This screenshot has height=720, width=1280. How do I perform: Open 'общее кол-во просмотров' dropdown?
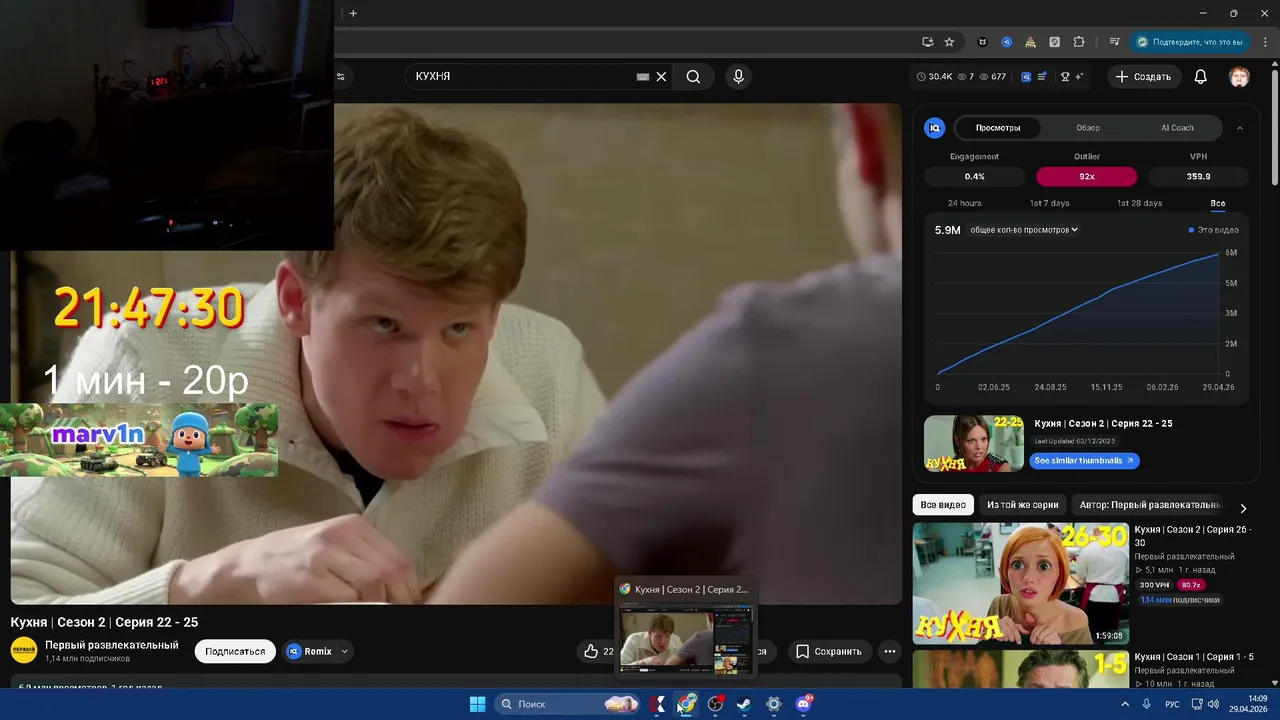[1024, 230]
